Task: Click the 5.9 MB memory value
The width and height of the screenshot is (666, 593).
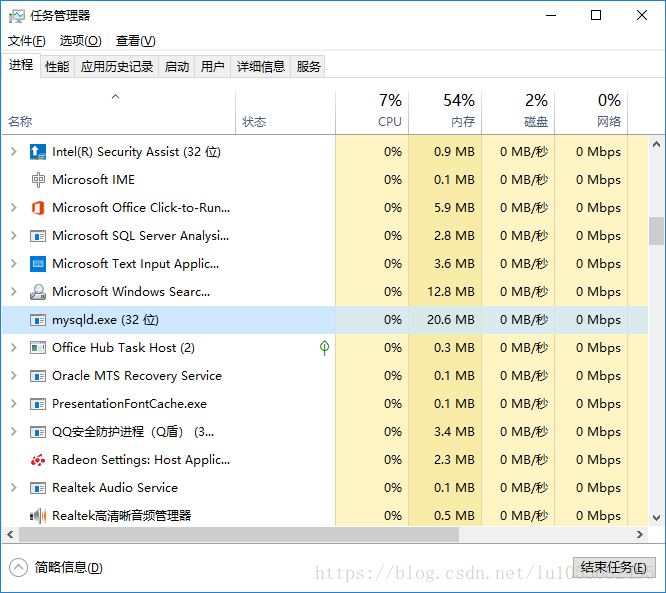Action: [454, 208]
